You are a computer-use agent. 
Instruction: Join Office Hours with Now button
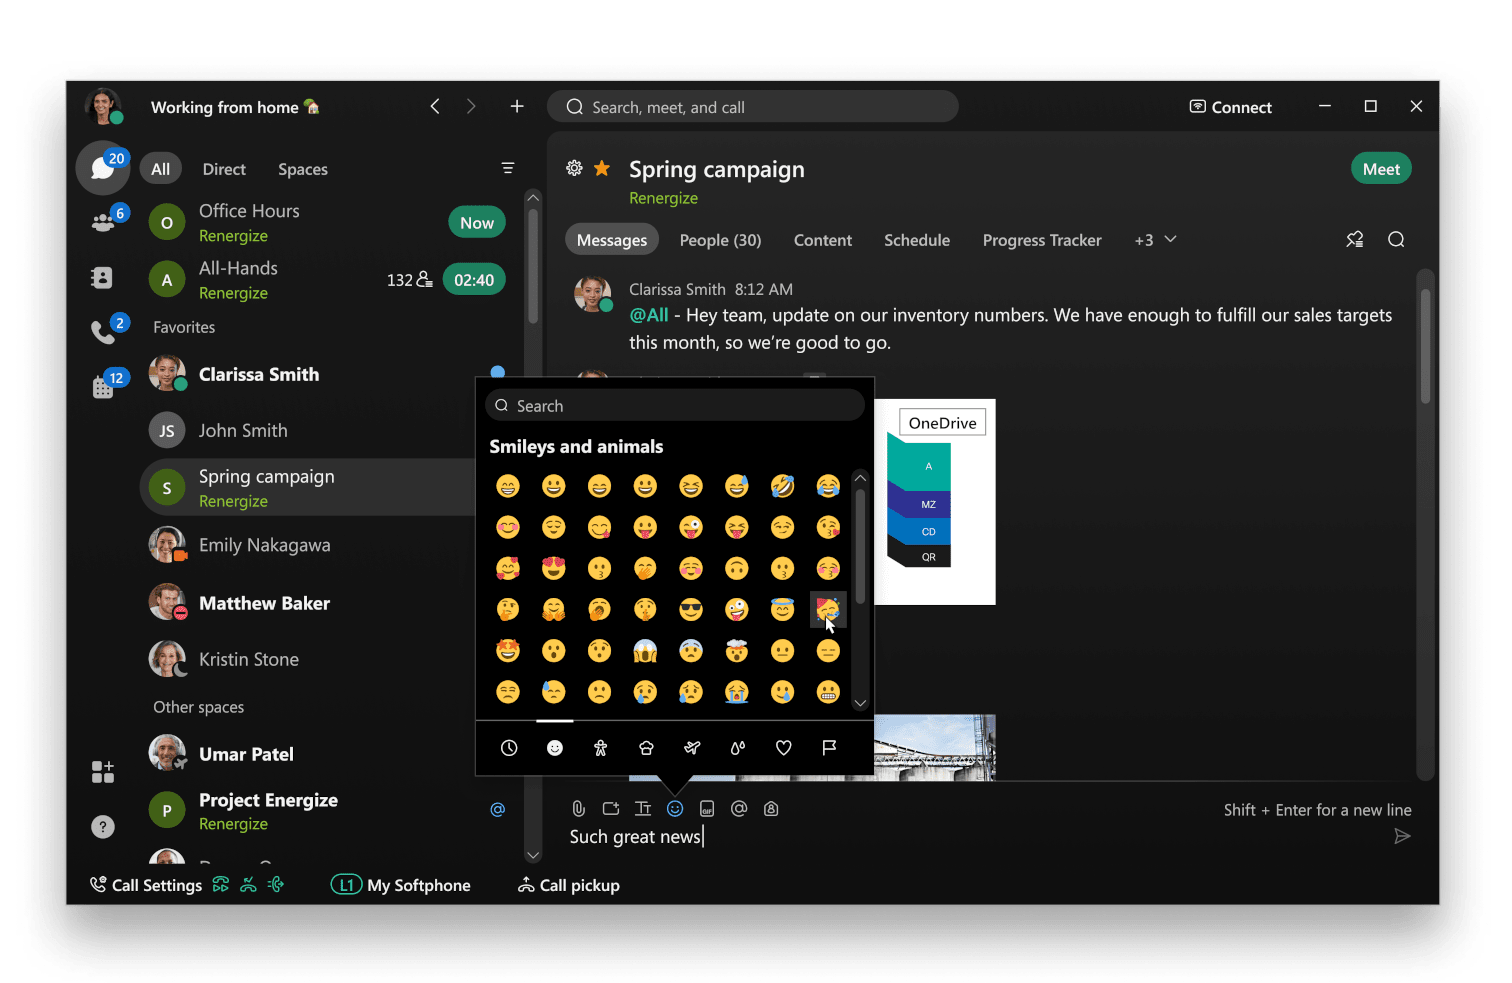pos(477,223)
